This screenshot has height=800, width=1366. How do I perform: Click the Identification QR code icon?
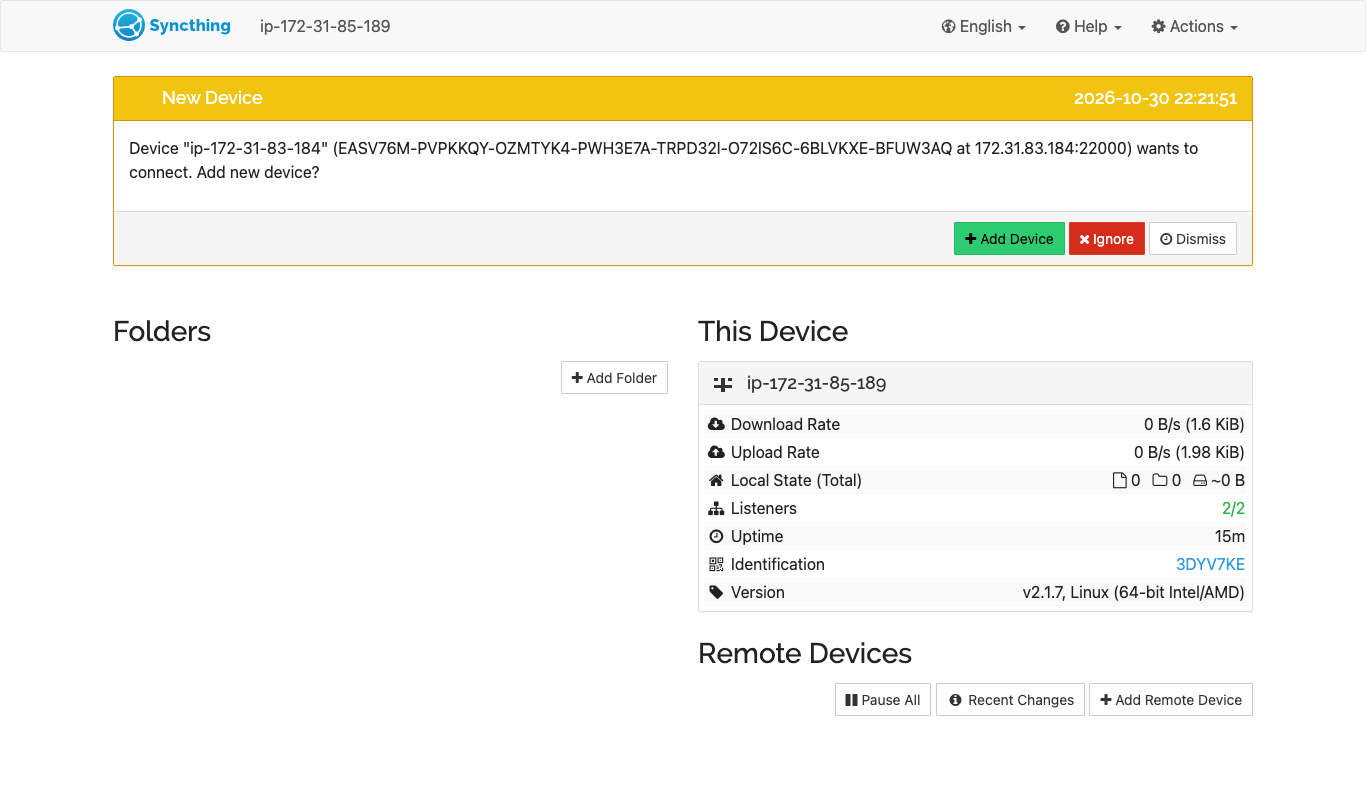tap(716, 564)
